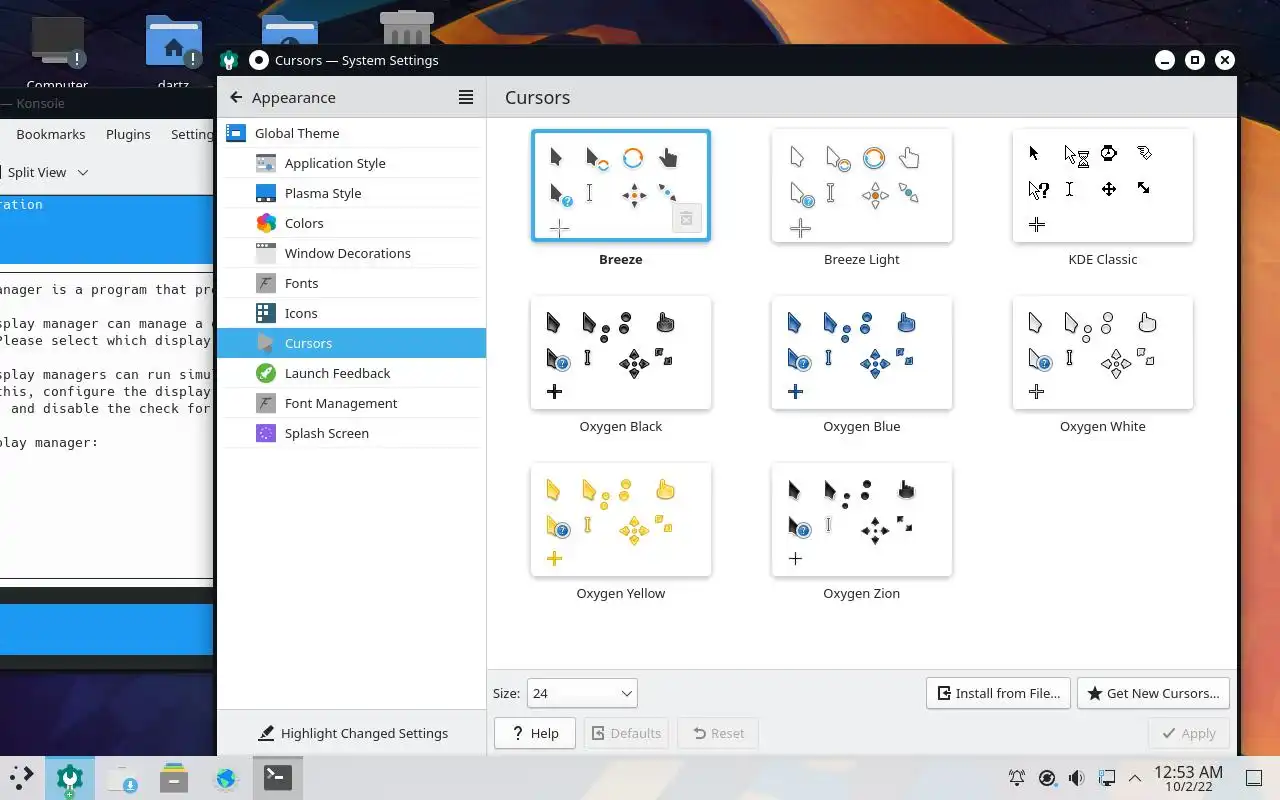Click the Window Decorations icon
The height and width of the screenshot is (800, 1280).
265,253
